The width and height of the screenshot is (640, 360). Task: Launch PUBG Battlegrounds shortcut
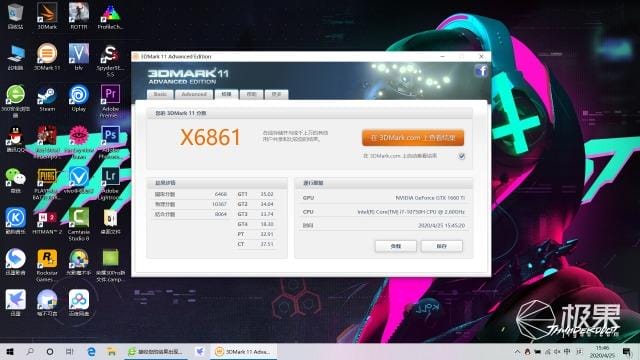click(x=47, y=184)
